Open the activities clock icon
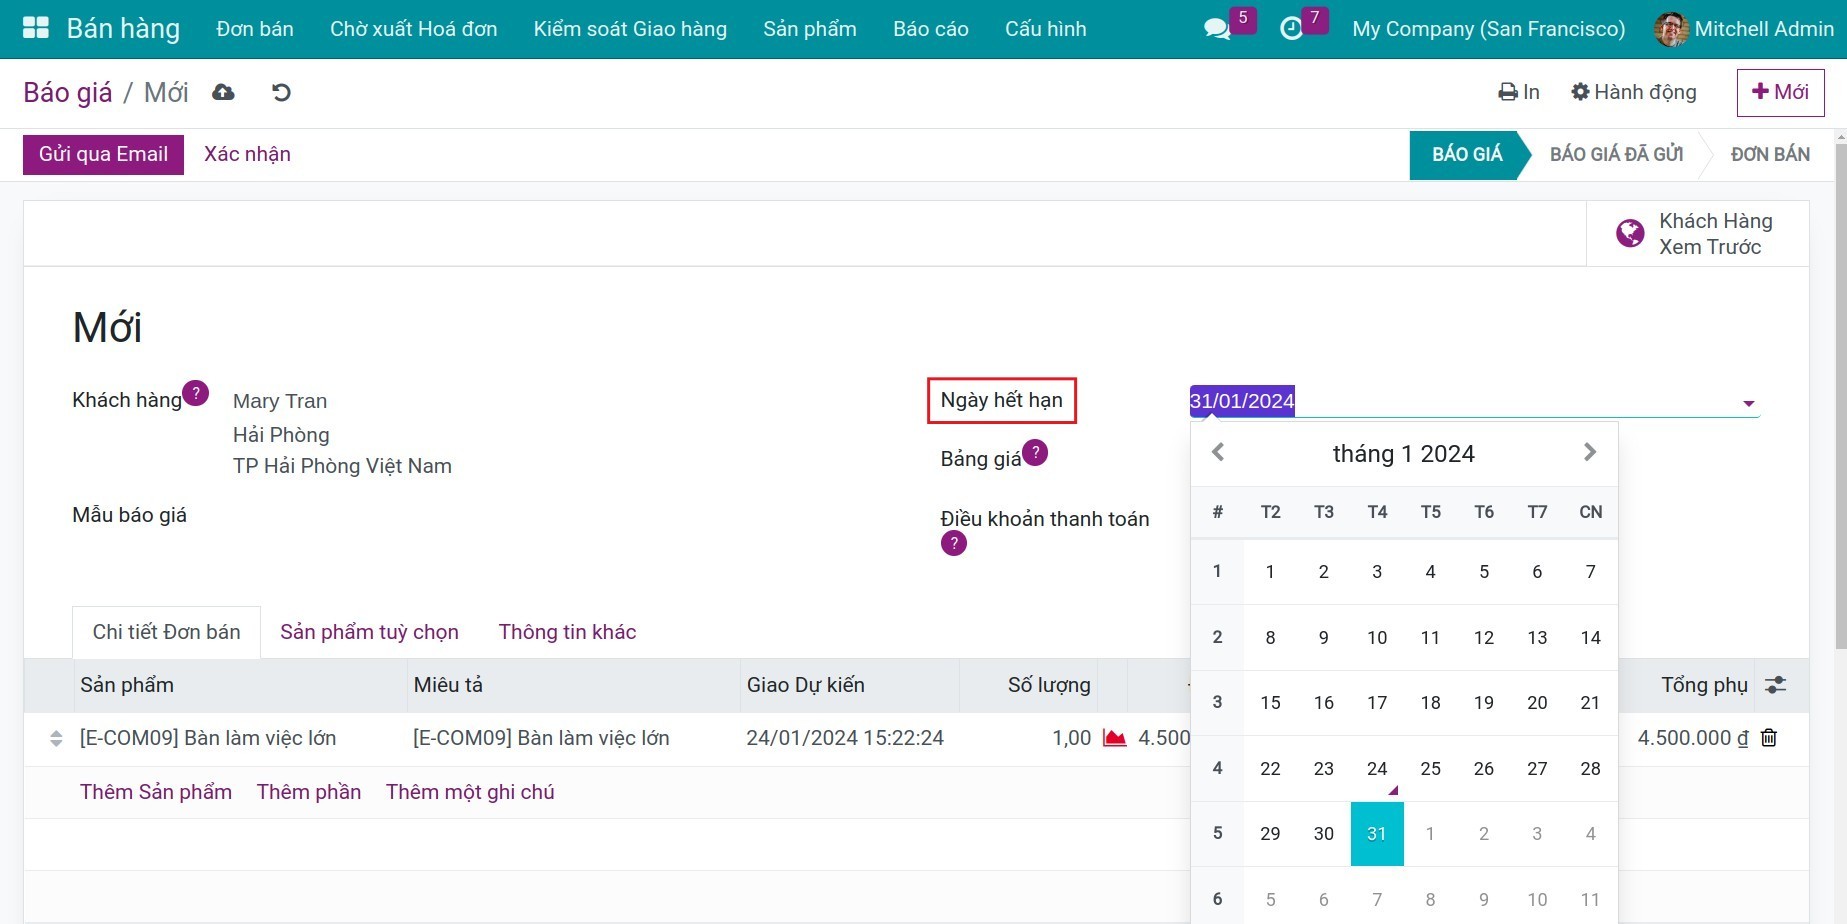 pos(1291,29)
